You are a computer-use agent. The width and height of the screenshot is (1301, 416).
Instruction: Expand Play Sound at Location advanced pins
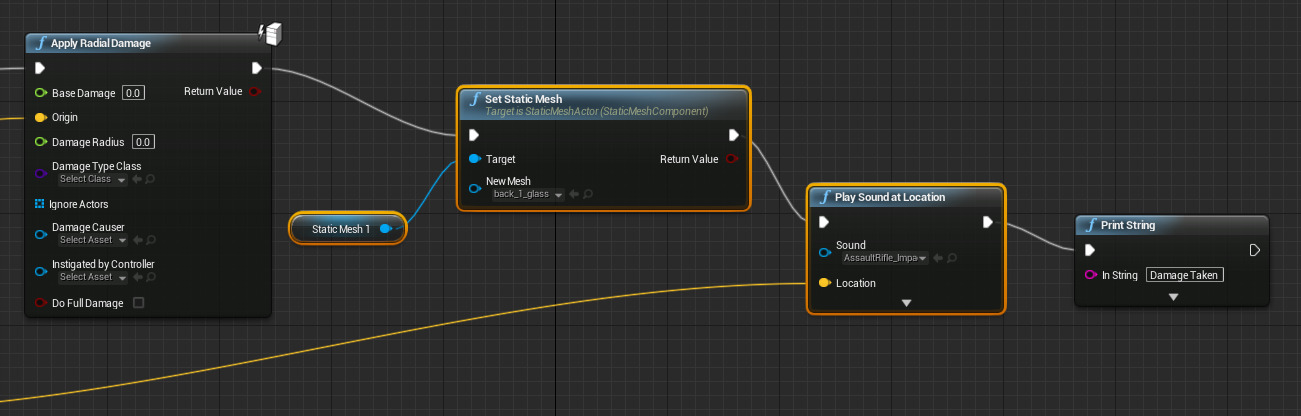click(x=906, y=303)
